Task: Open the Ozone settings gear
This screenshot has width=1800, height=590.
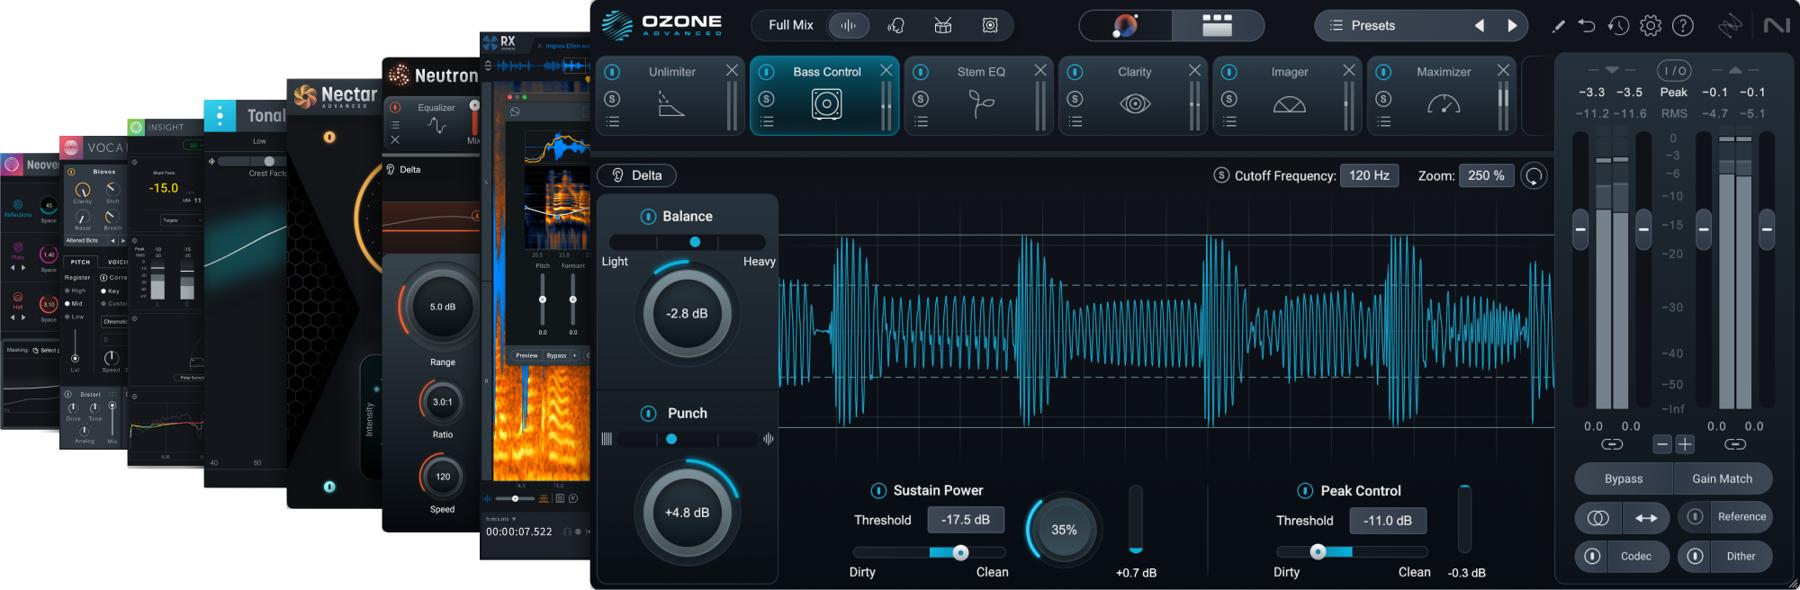Action: pos(1651,26)
